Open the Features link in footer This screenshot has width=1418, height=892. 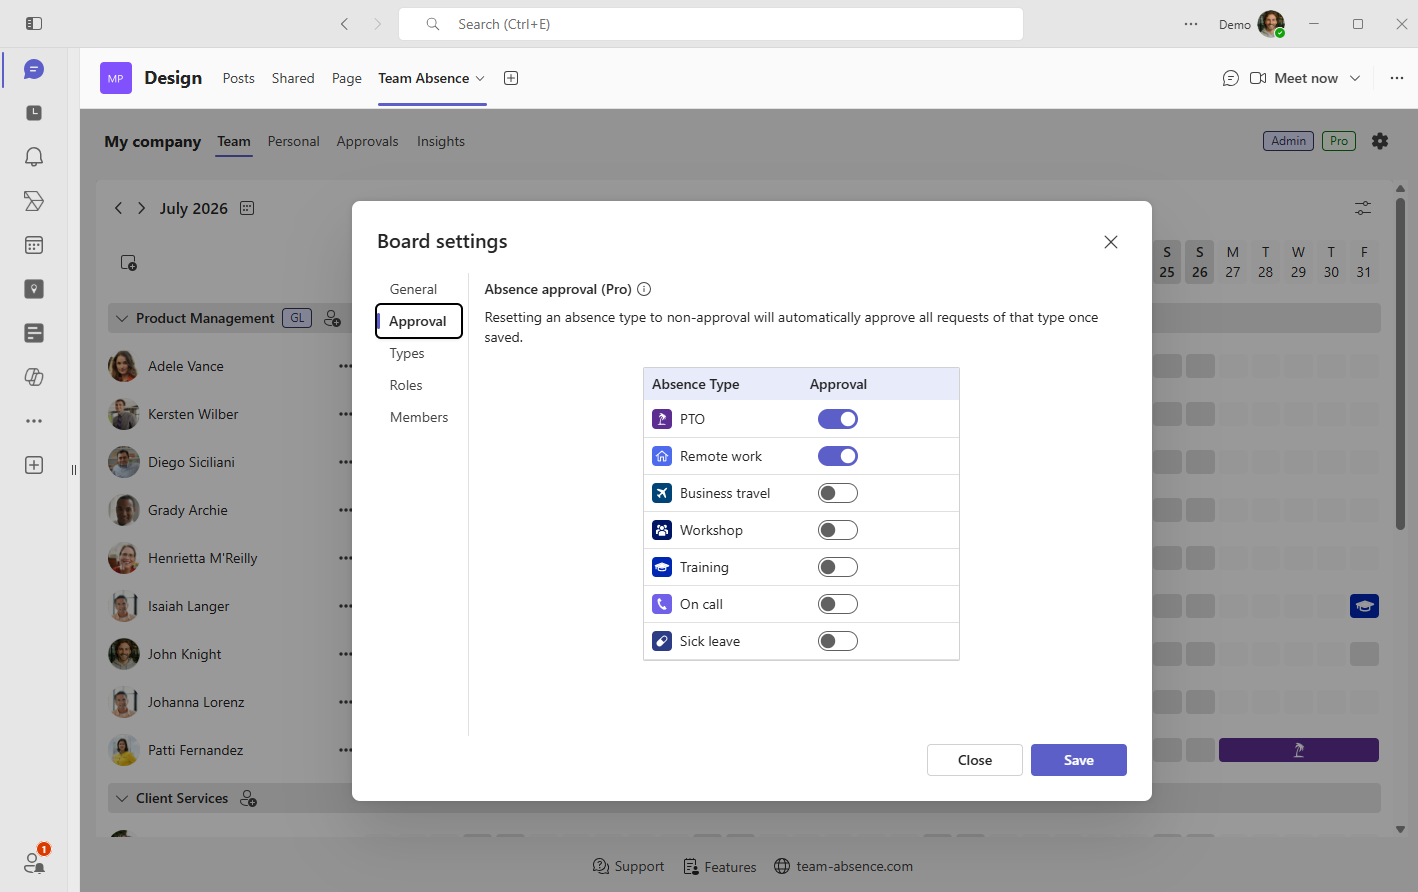(x=720, y=867)
